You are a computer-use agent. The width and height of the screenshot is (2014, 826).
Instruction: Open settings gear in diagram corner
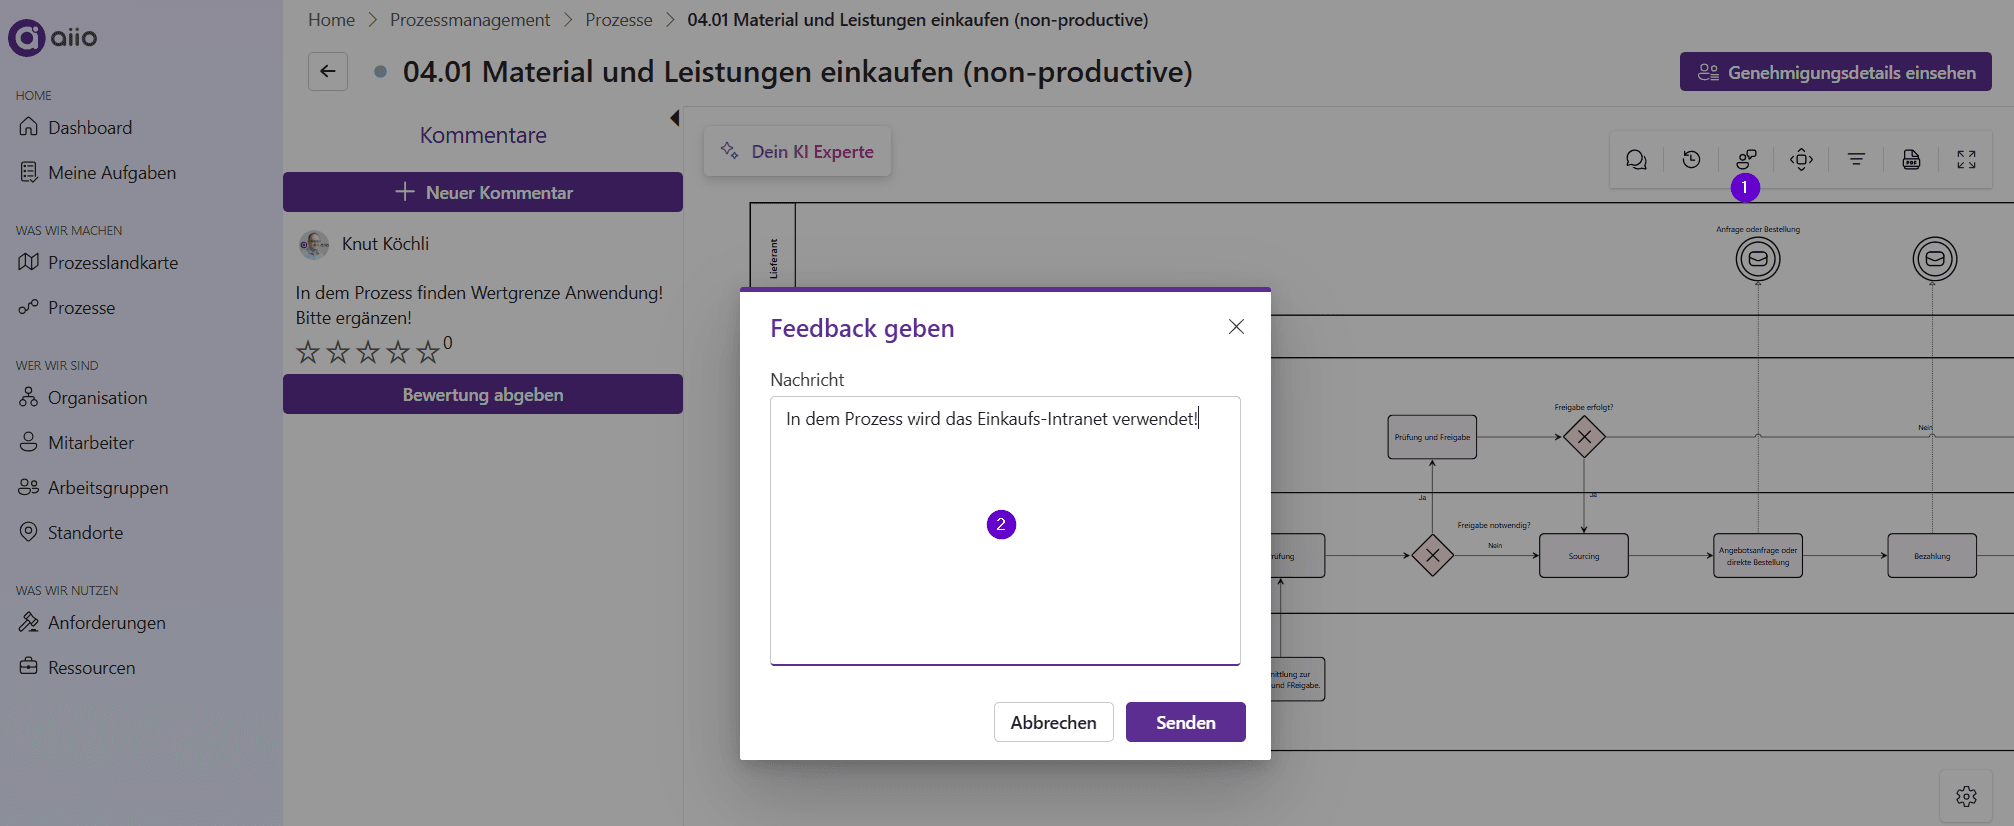(x=1966, y=796)
